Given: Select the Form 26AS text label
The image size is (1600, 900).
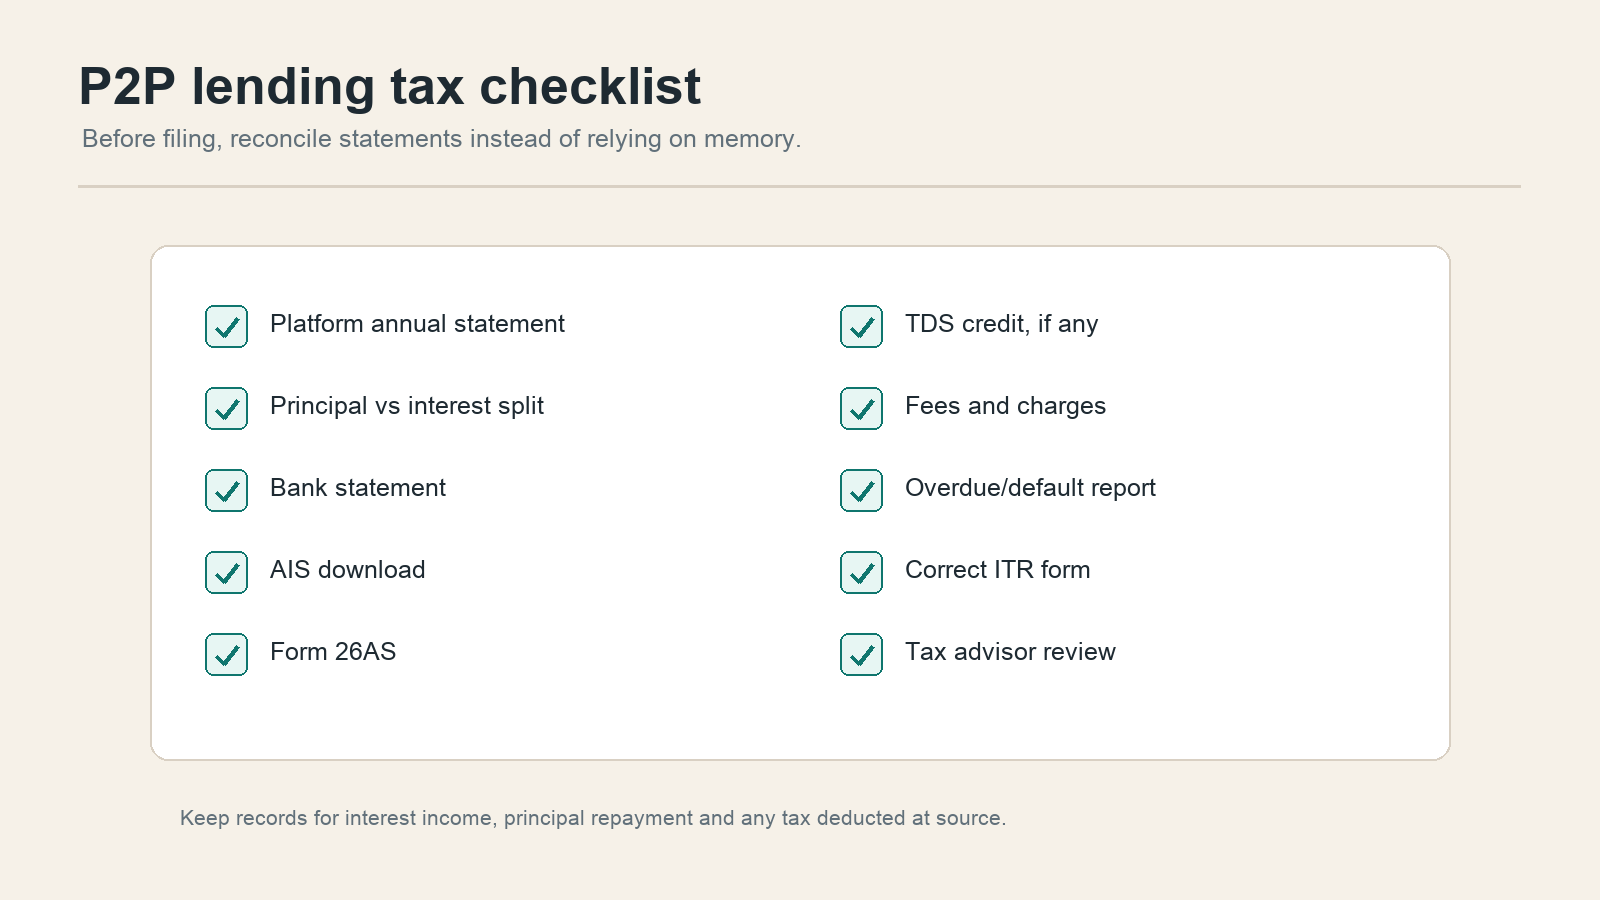Looking at the screenshot, I should click(x=333, y=652).
